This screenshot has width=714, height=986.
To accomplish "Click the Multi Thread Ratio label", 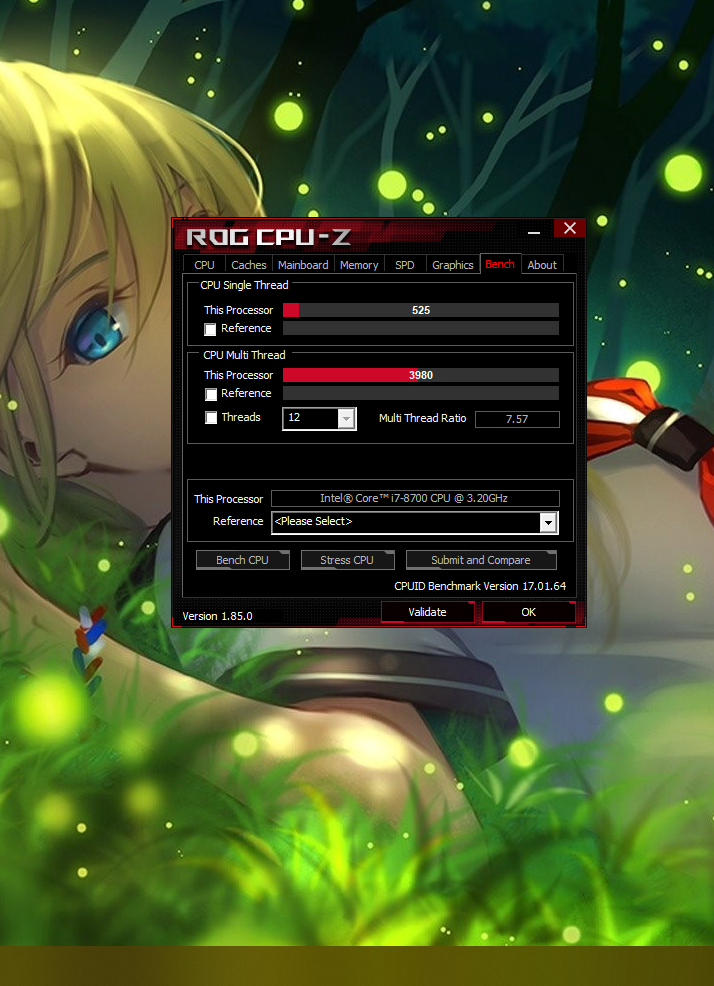I will click(423, 418).
